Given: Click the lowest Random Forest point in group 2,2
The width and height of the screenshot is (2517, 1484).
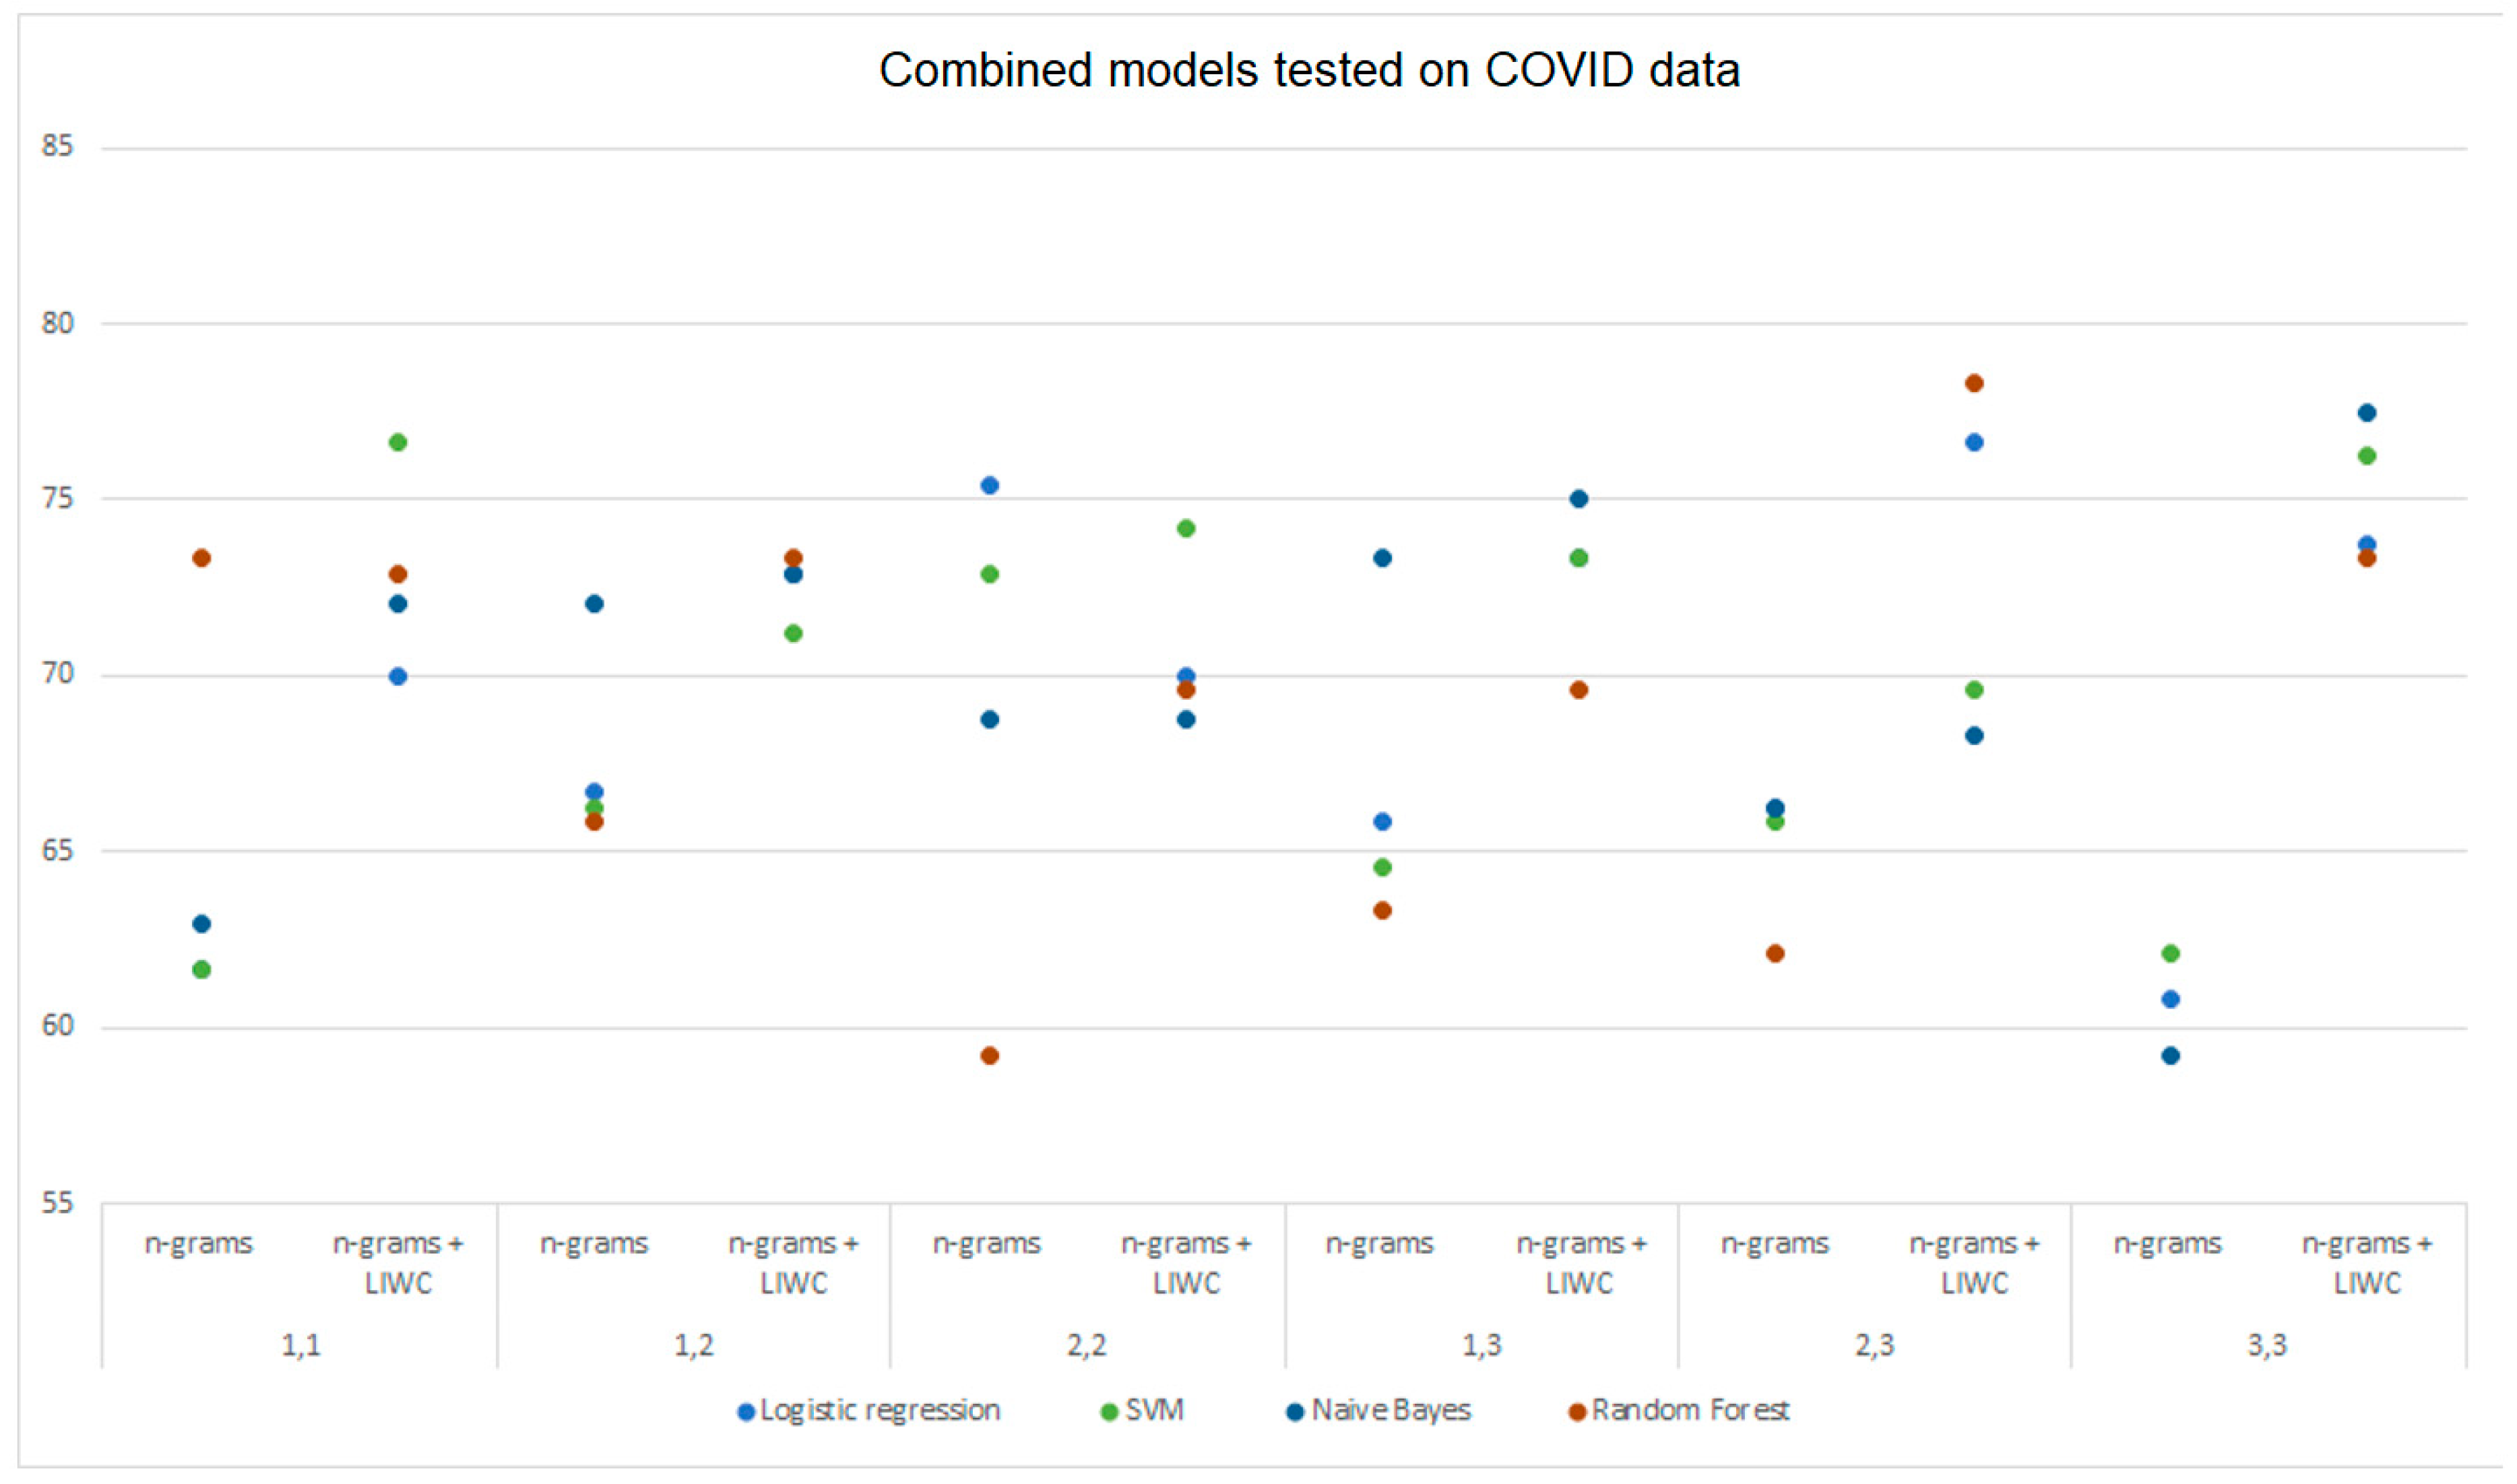Looking at the screenshot, I should pos(990,1056).
